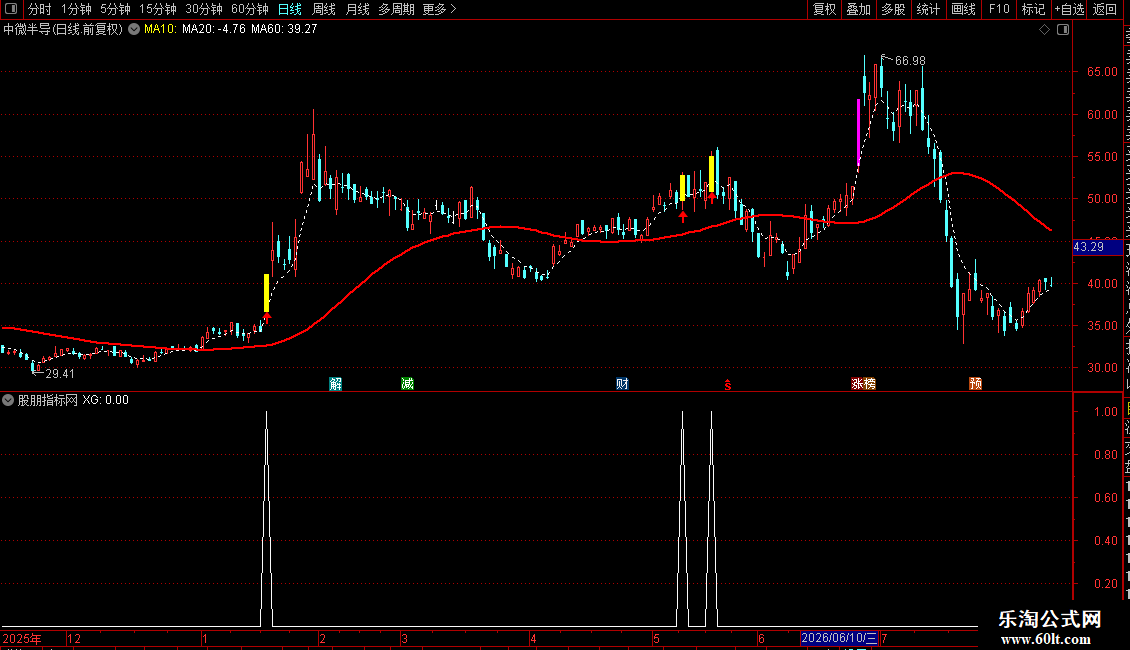1130x650 pixels.
Task: Click the red $ dividend marker
Action: pos(728,385)
